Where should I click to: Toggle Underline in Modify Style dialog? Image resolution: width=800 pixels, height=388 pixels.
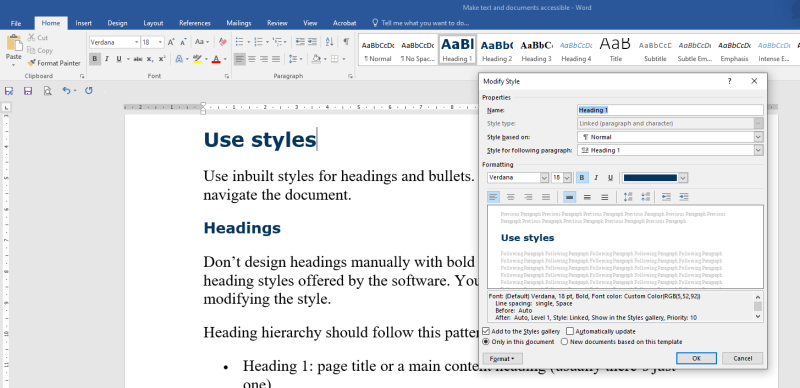click(x=610, y=178)
